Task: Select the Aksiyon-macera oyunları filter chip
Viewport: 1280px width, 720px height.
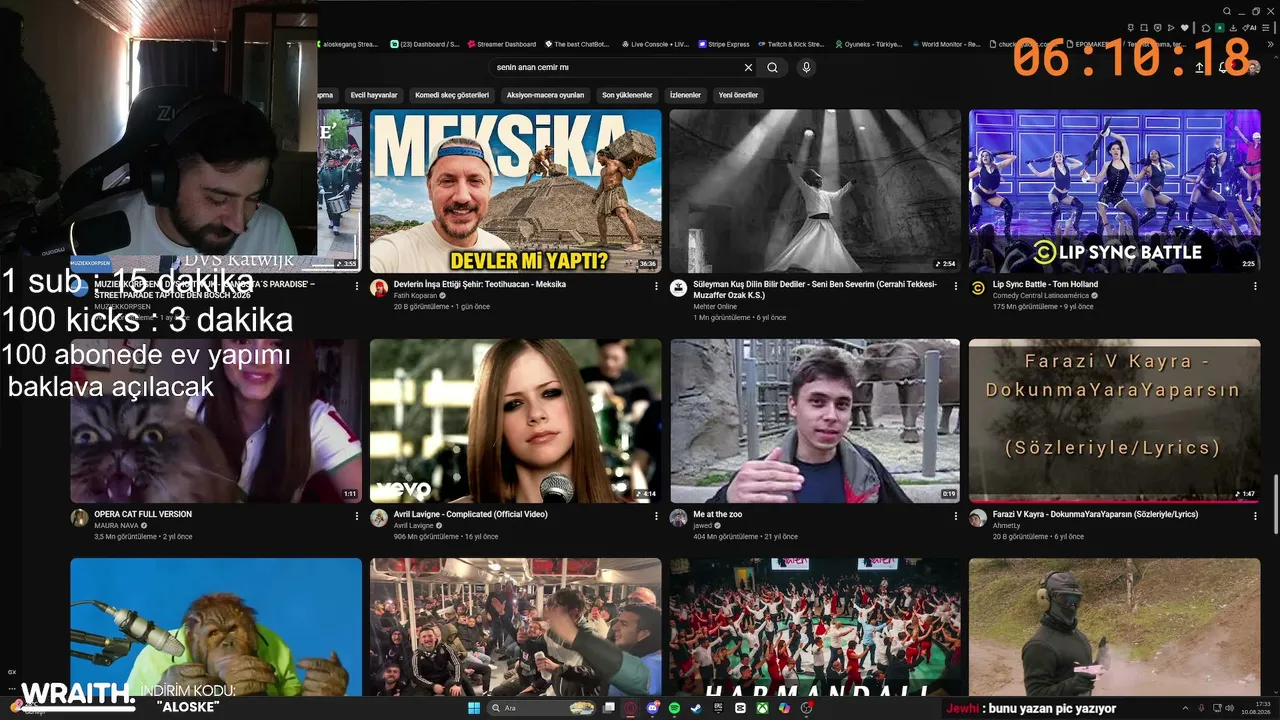Action: pos(545,95)
